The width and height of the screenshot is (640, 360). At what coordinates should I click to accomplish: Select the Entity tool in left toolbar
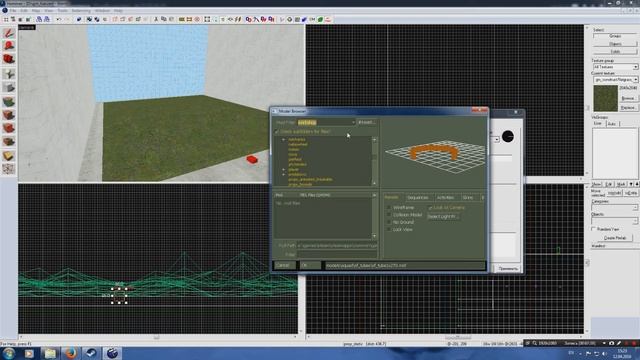coord(9,74)
